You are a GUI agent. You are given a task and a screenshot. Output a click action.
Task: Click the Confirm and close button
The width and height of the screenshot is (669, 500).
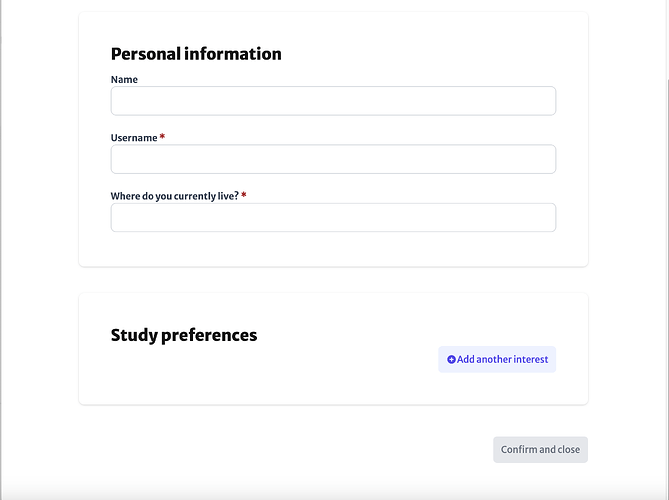click(540, 450)
